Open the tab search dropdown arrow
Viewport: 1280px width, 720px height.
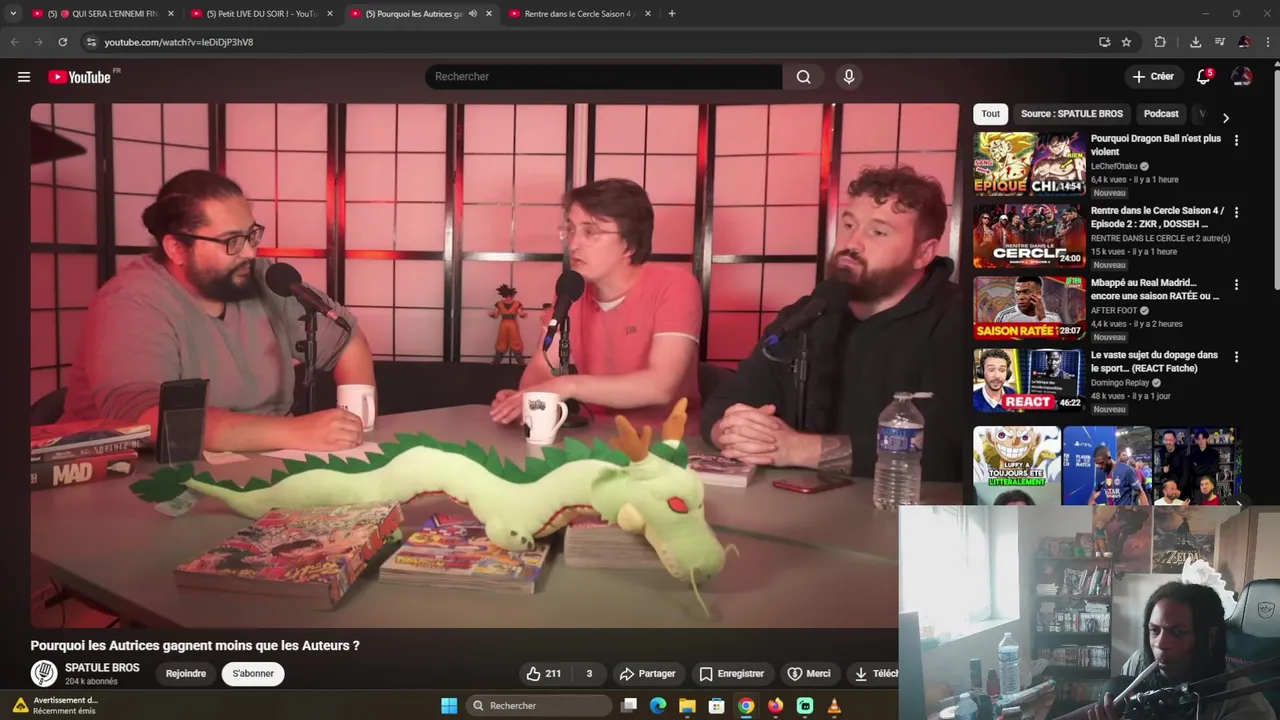13,14
